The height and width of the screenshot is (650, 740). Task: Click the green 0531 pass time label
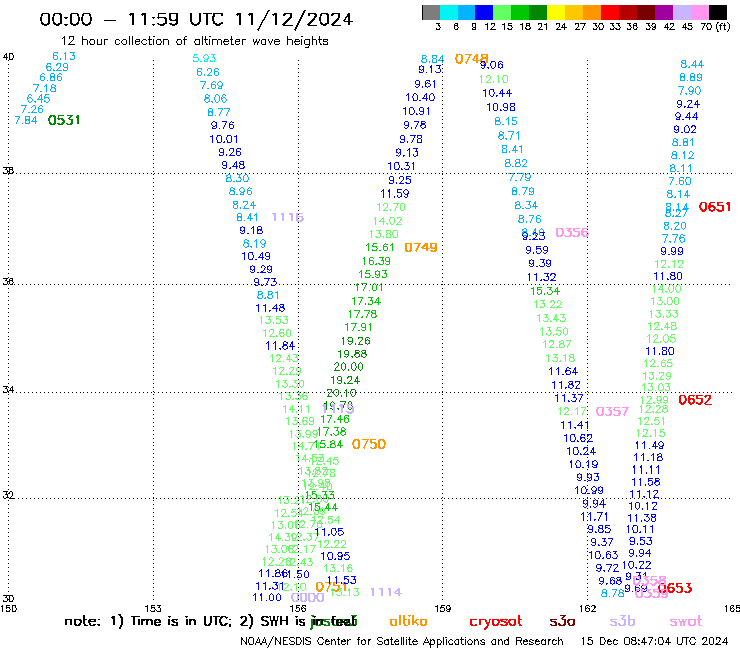[64, 120]
